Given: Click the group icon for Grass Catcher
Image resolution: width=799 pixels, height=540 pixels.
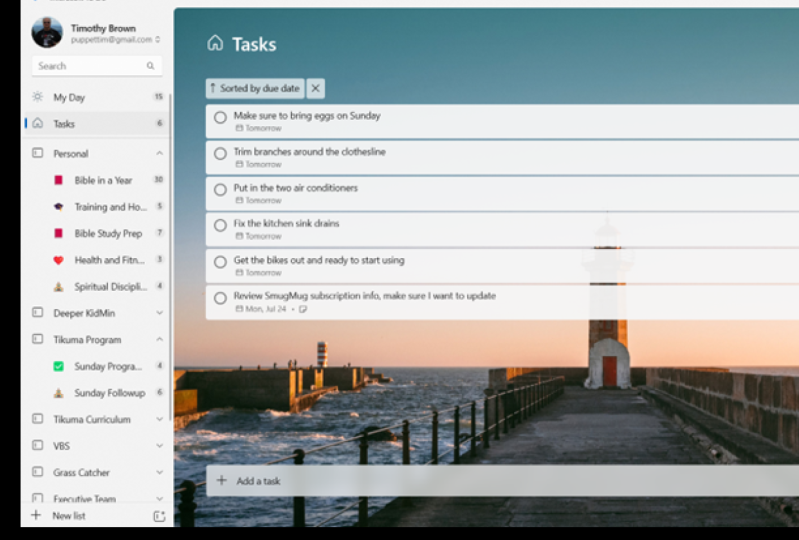Looking at the screenshot, I should (38, 472).
